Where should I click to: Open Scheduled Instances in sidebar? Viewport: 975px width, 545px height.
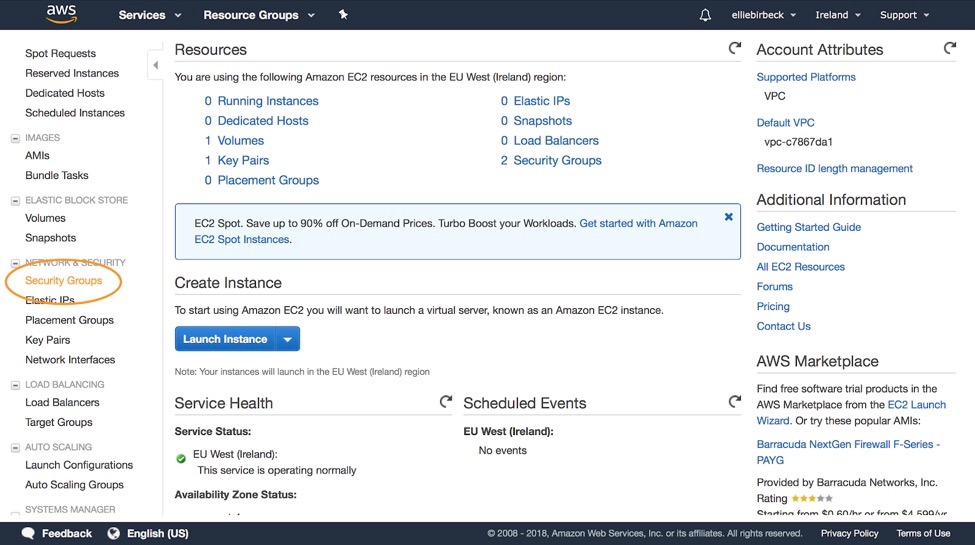pos(75,113)
